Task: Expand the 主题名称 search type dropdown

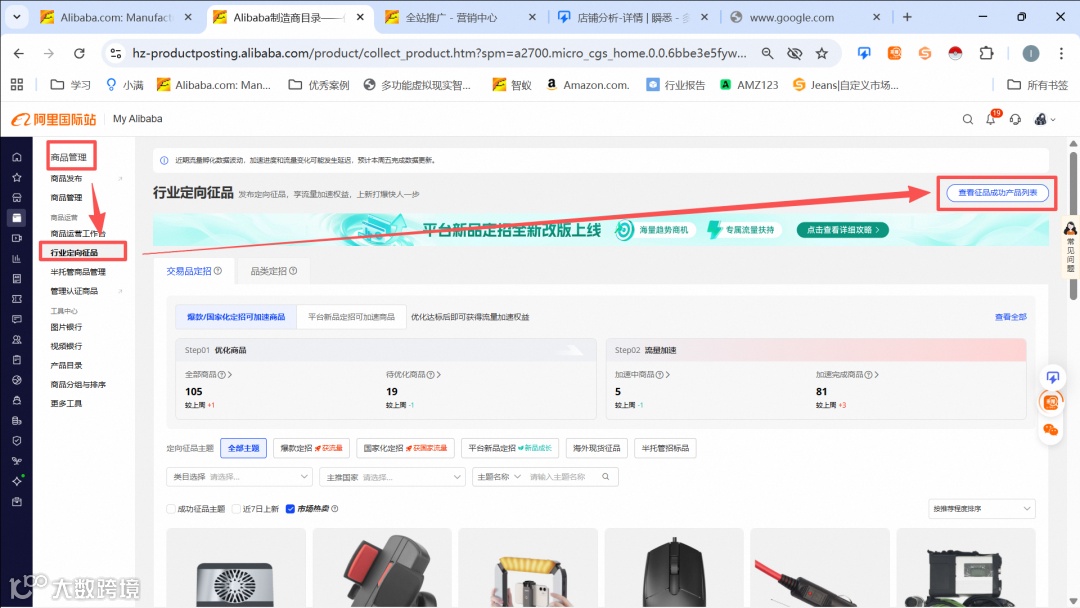Action: click(x=499, y=476)
